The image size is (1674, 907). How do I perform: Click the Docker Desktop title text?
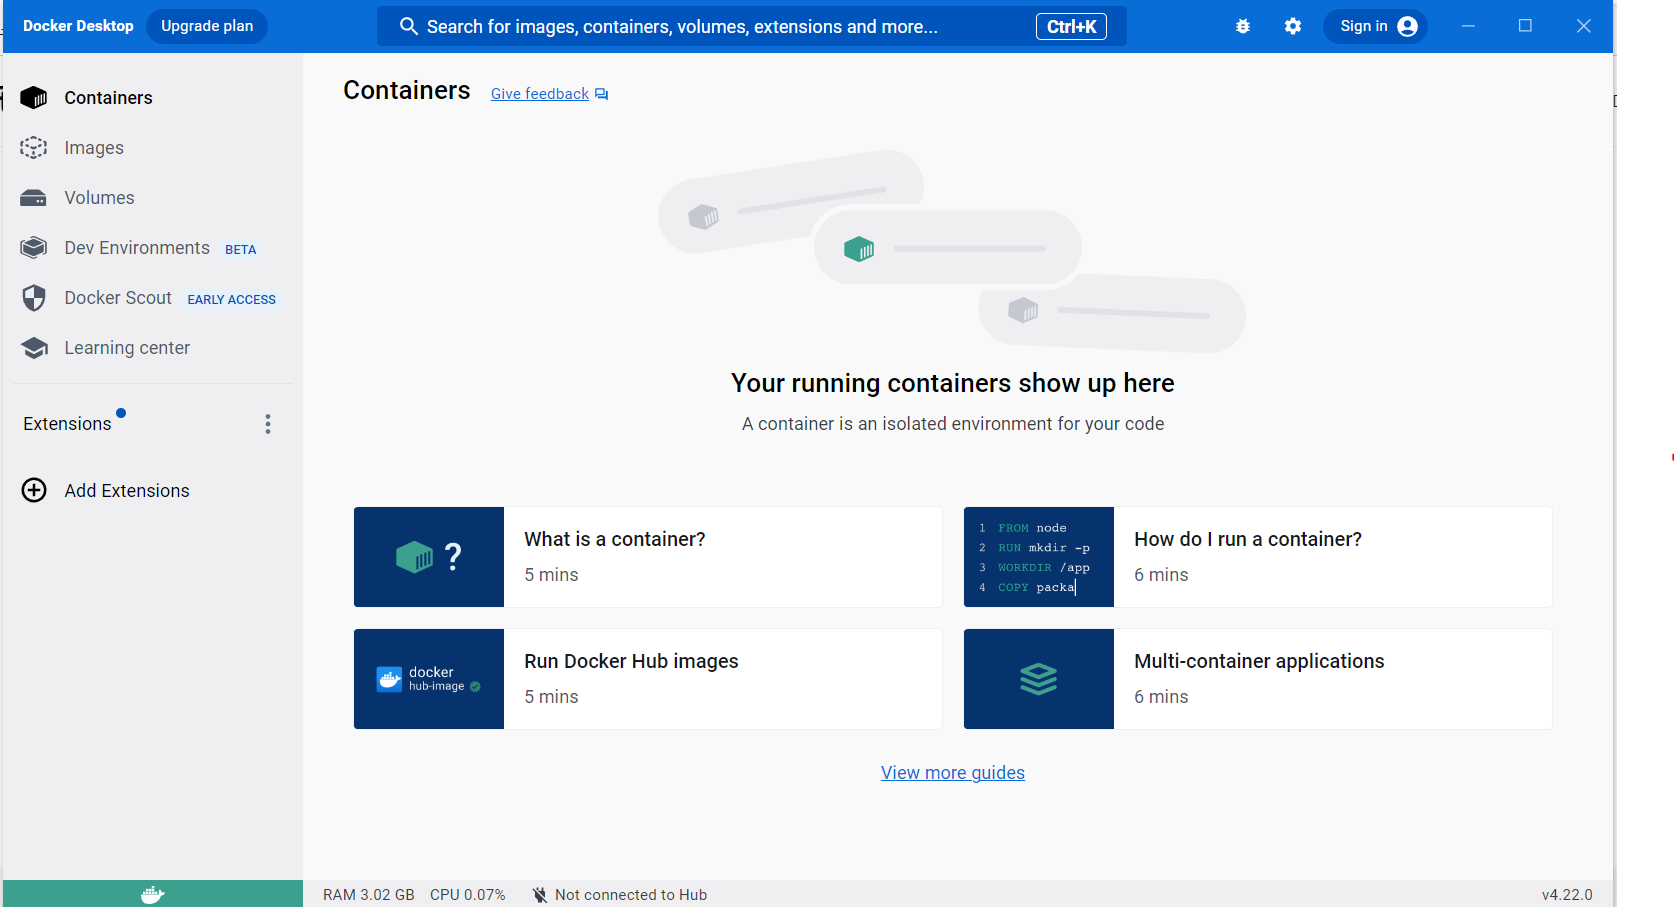(x=78, y=26)
